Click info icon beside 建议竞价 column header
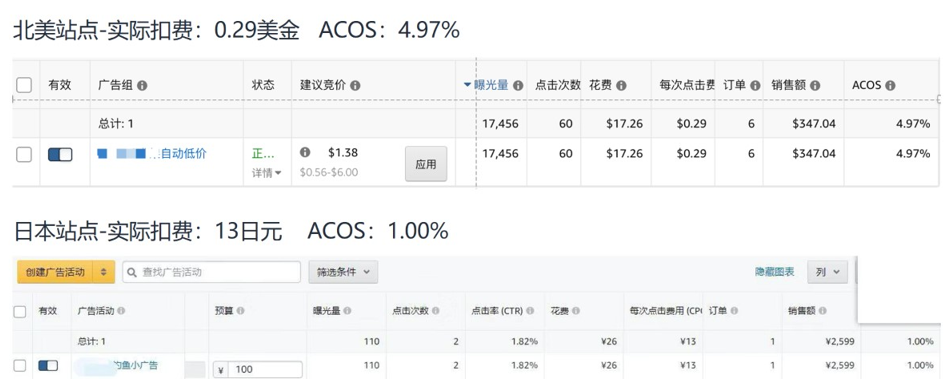 (355, 86)
